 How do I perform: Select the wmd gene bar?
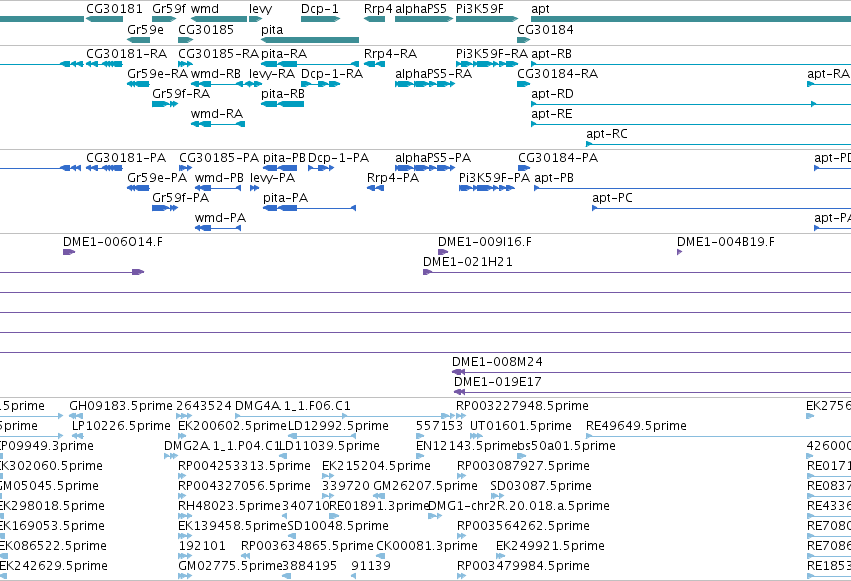click(x=219, y=19)
